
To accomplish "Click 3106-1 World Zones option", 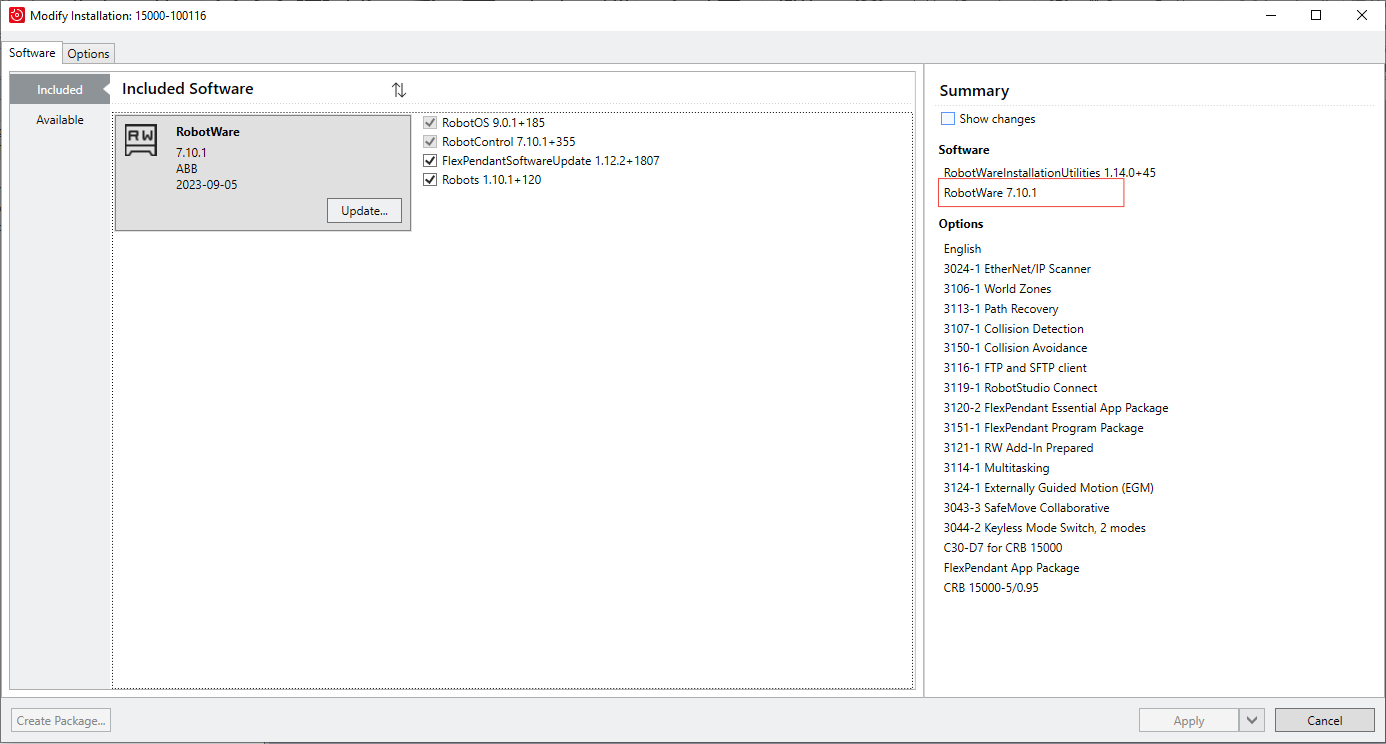I will click(x=997, y=289).
